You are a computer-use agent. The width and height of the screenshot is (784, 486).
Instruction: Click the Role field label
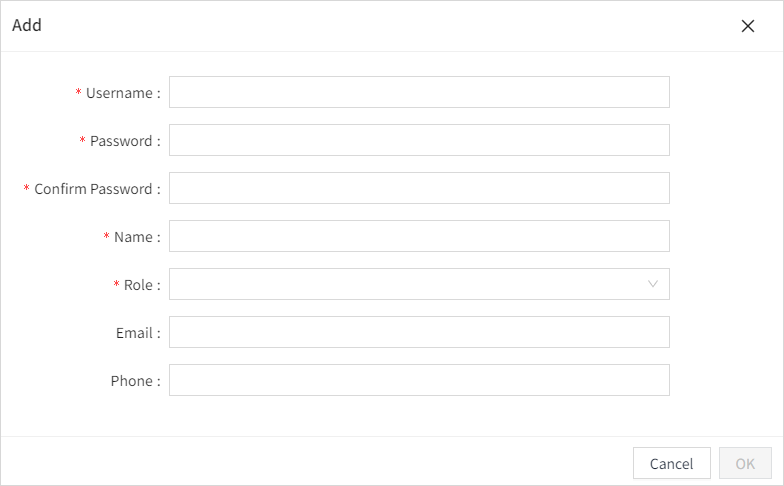tap(138, 285)
